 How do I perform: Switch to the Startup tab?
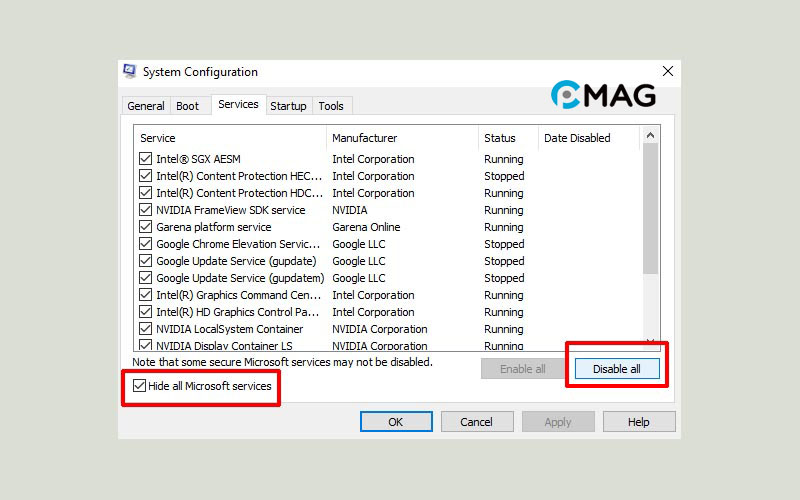288,106
